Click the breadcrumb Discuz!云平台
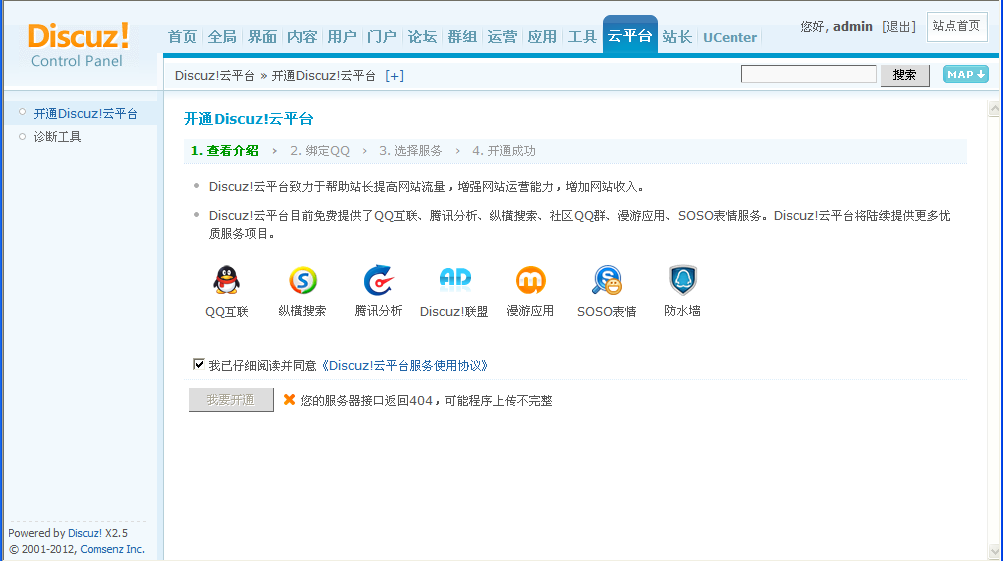Viewport: 1003px width, 561px height. pos(215,76)
